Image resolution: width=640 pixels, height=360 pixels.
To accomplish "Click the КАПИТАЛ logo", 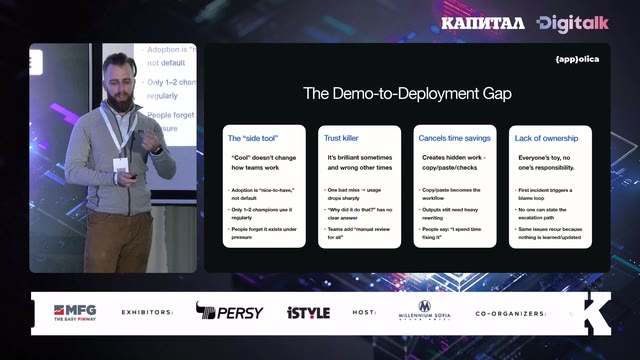I will [482, 23].
